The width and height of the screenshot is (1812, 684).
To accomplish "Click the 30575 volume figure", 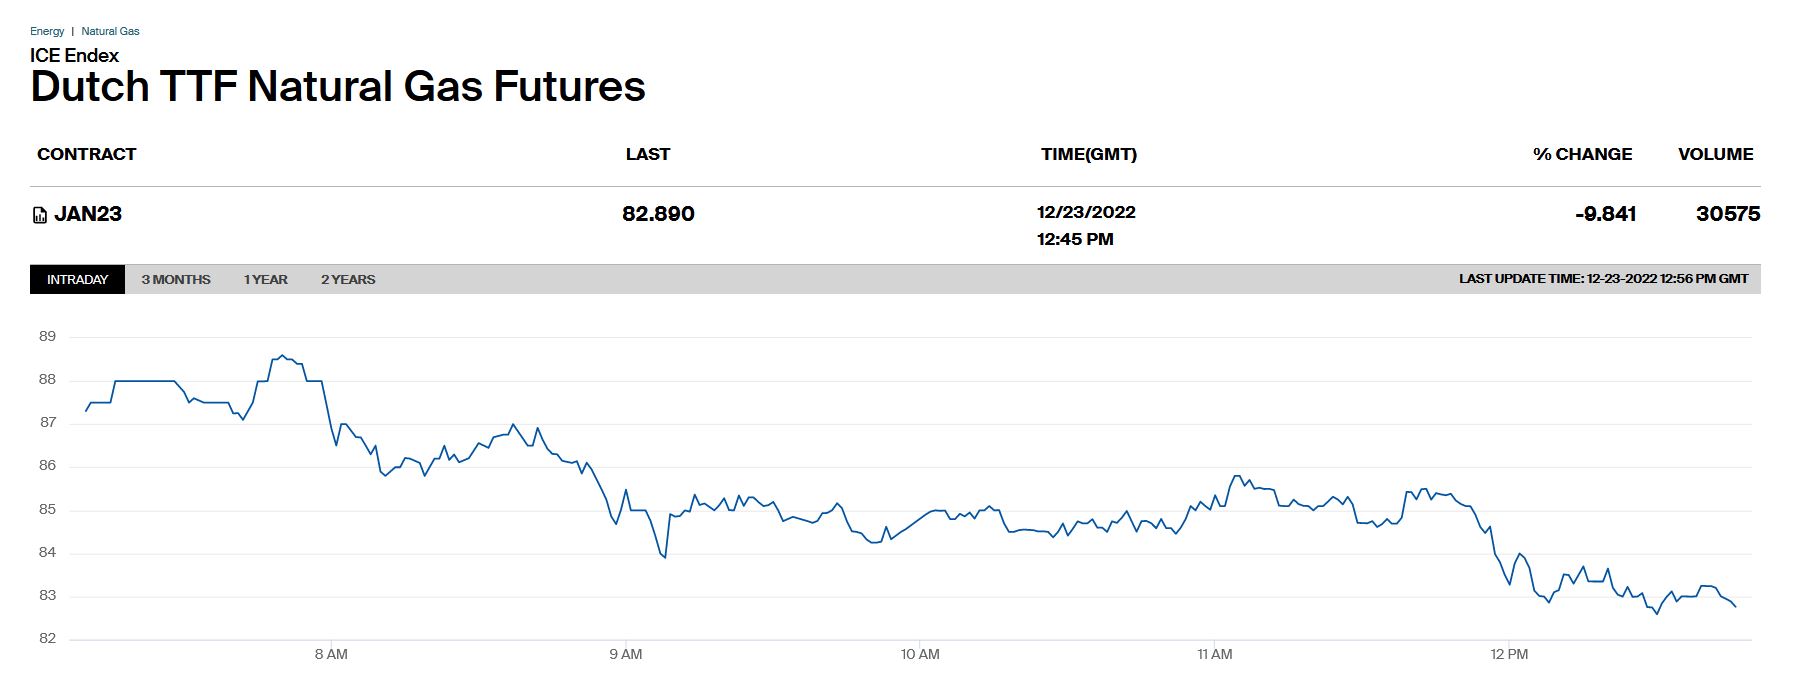I will click(x=1728, y=214).
